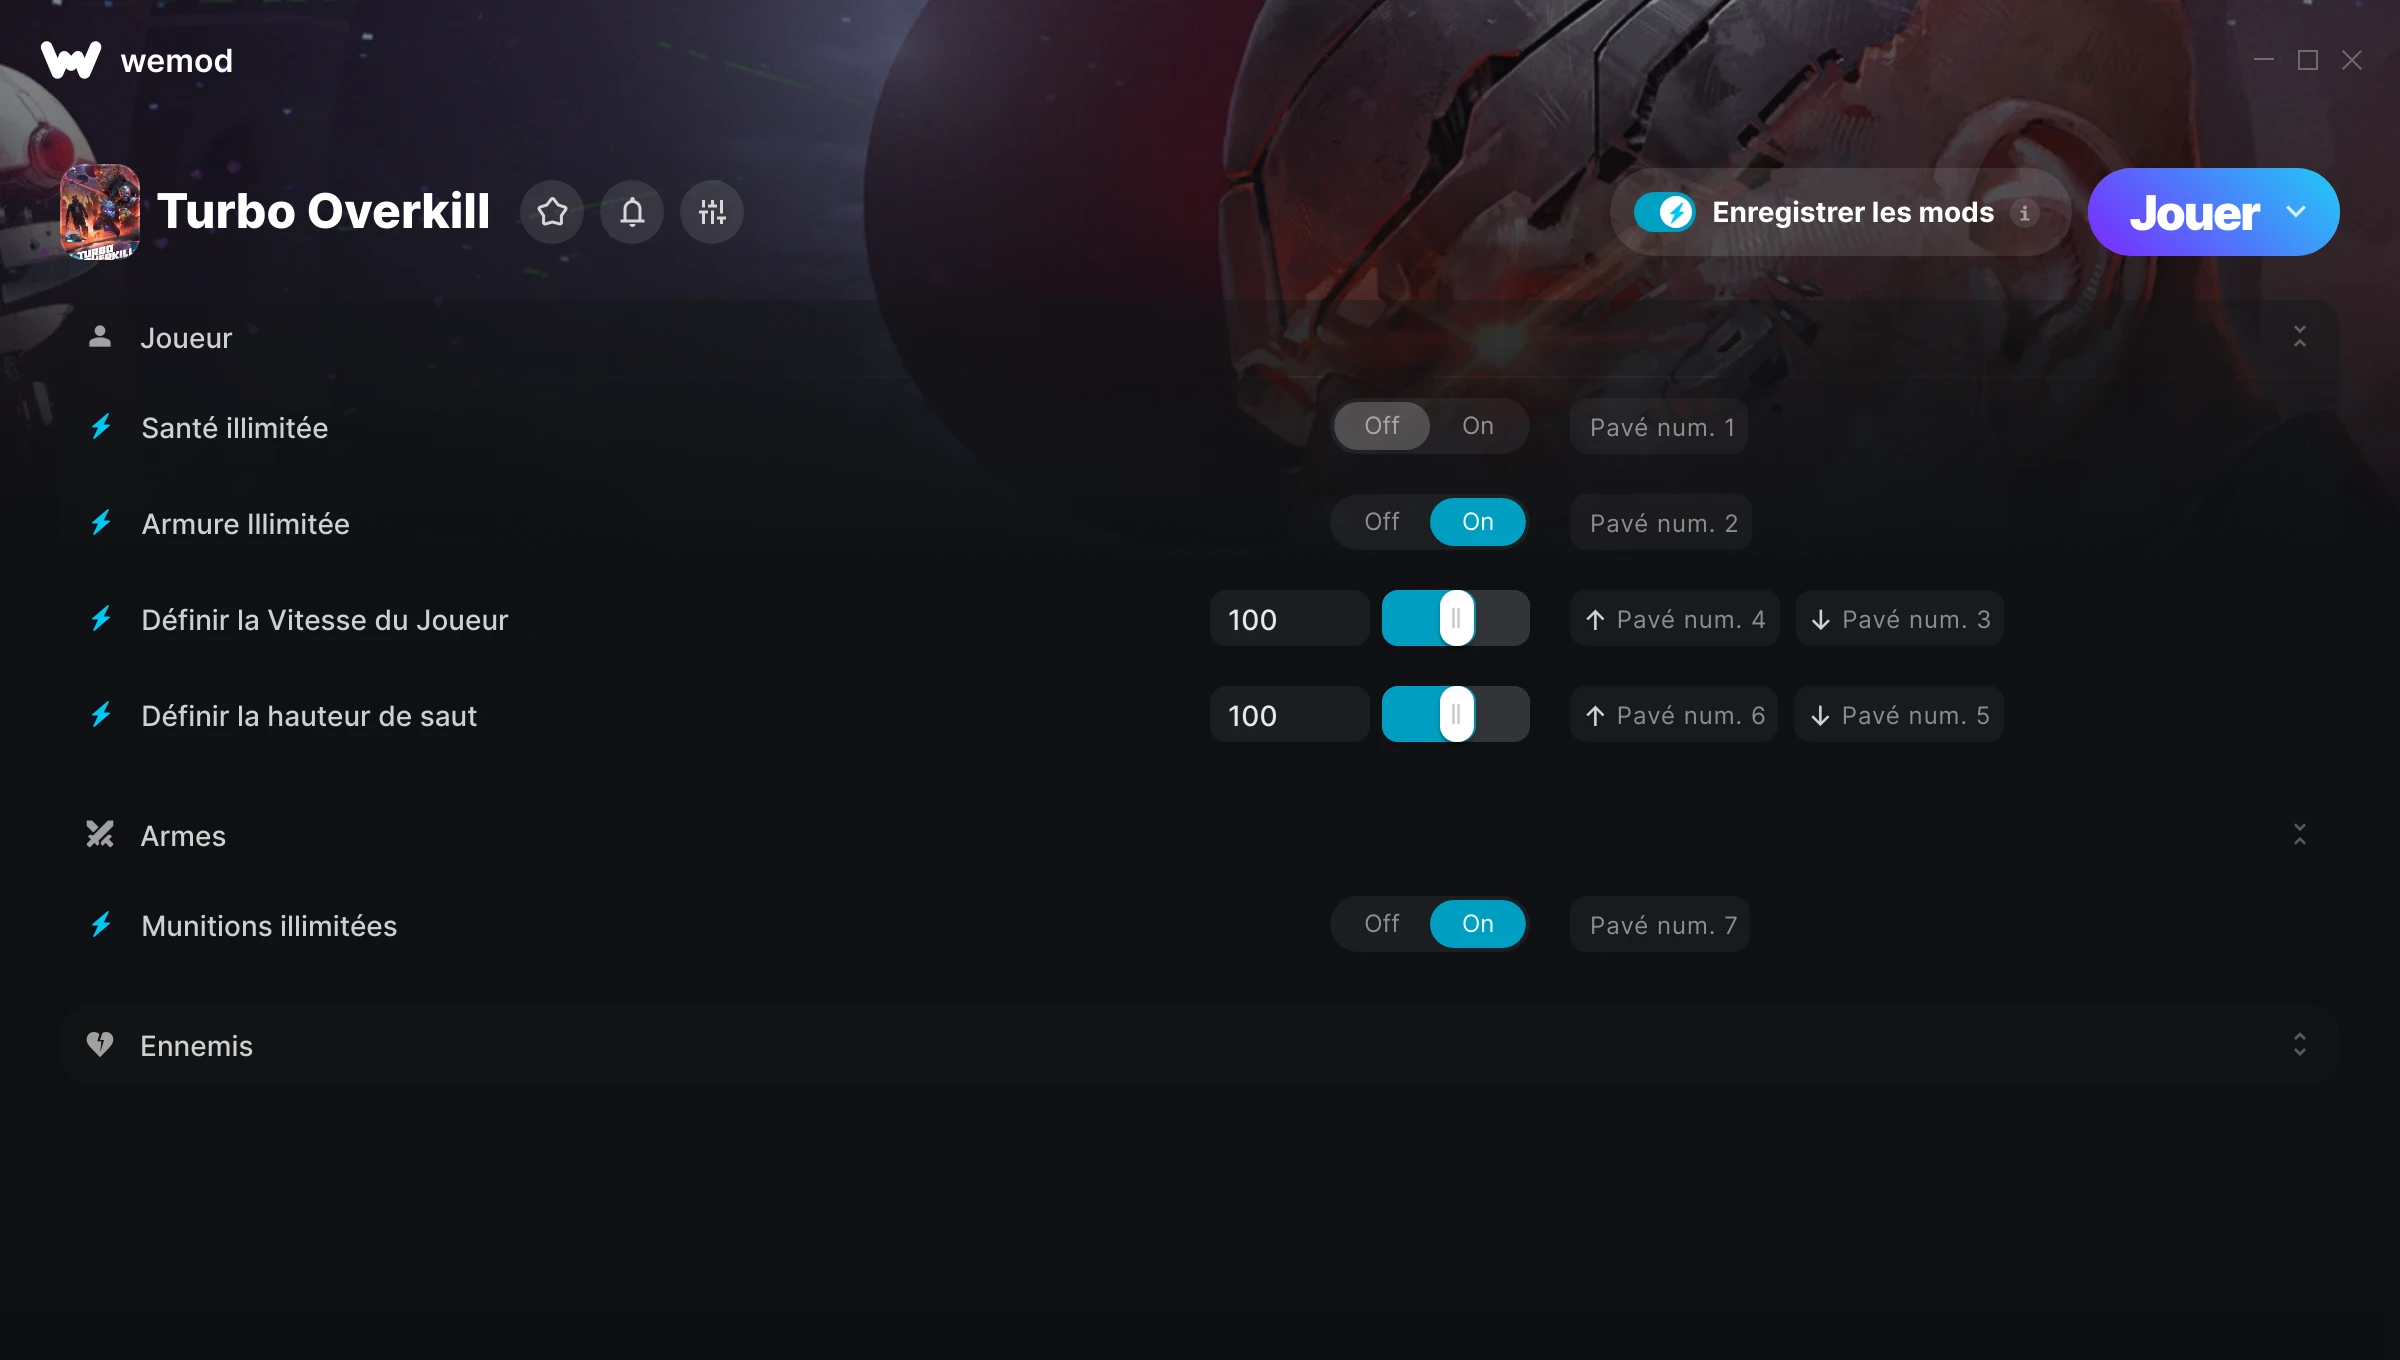Open the Jouer dropdown arrow

[2296, 212]
